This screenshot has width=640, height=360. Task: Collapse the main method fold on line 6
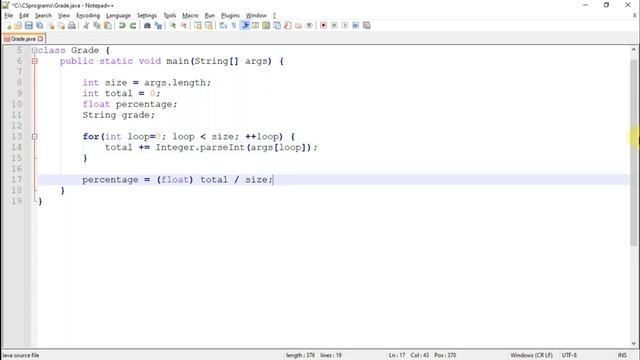[35, 61]
